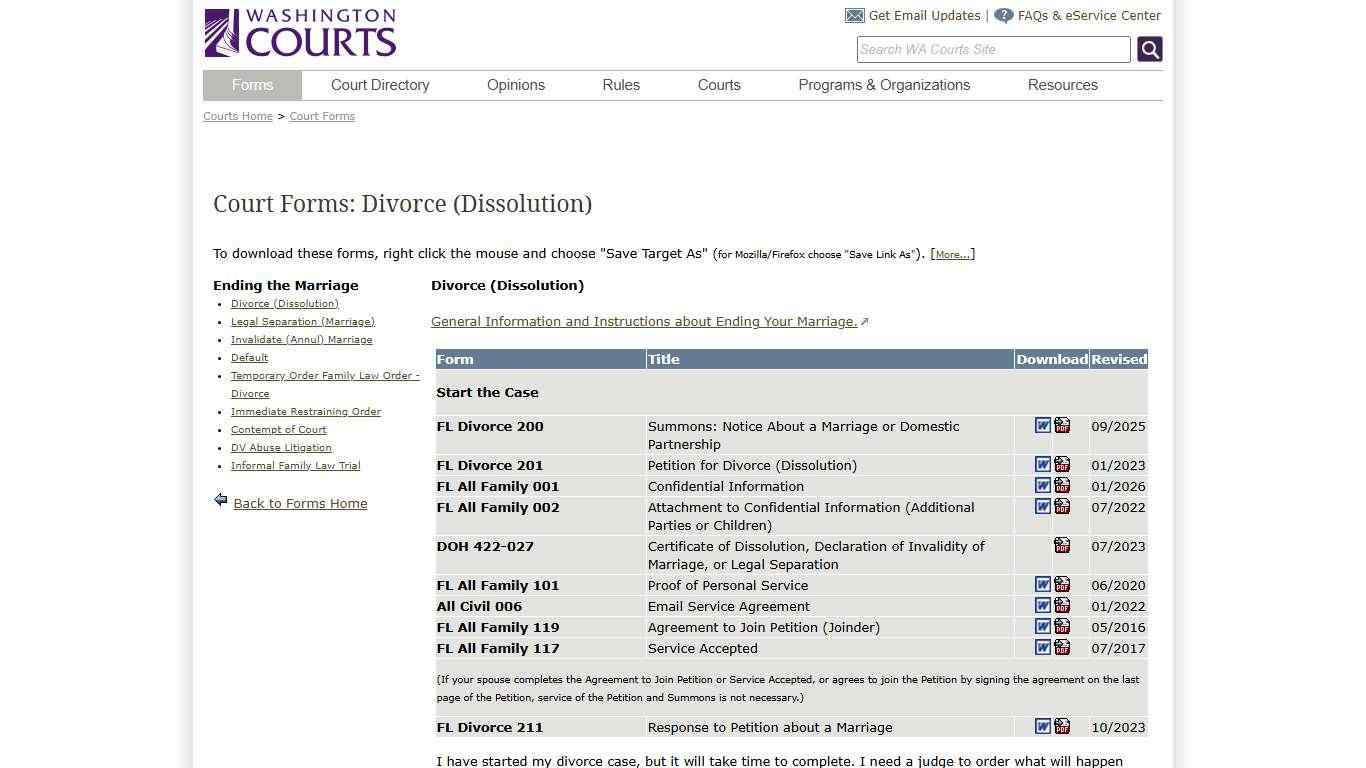Download Service Accepted form in Word
Screen dimensions: 1366x768
[1042, 647]
